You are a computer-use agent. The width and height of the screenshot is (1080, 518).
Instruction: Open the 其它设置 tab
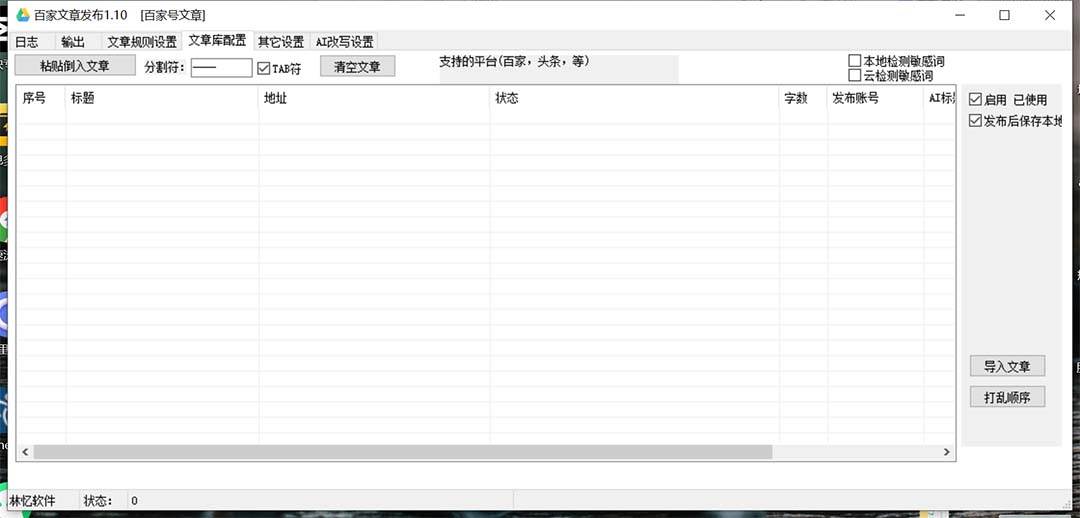[280, 42]
